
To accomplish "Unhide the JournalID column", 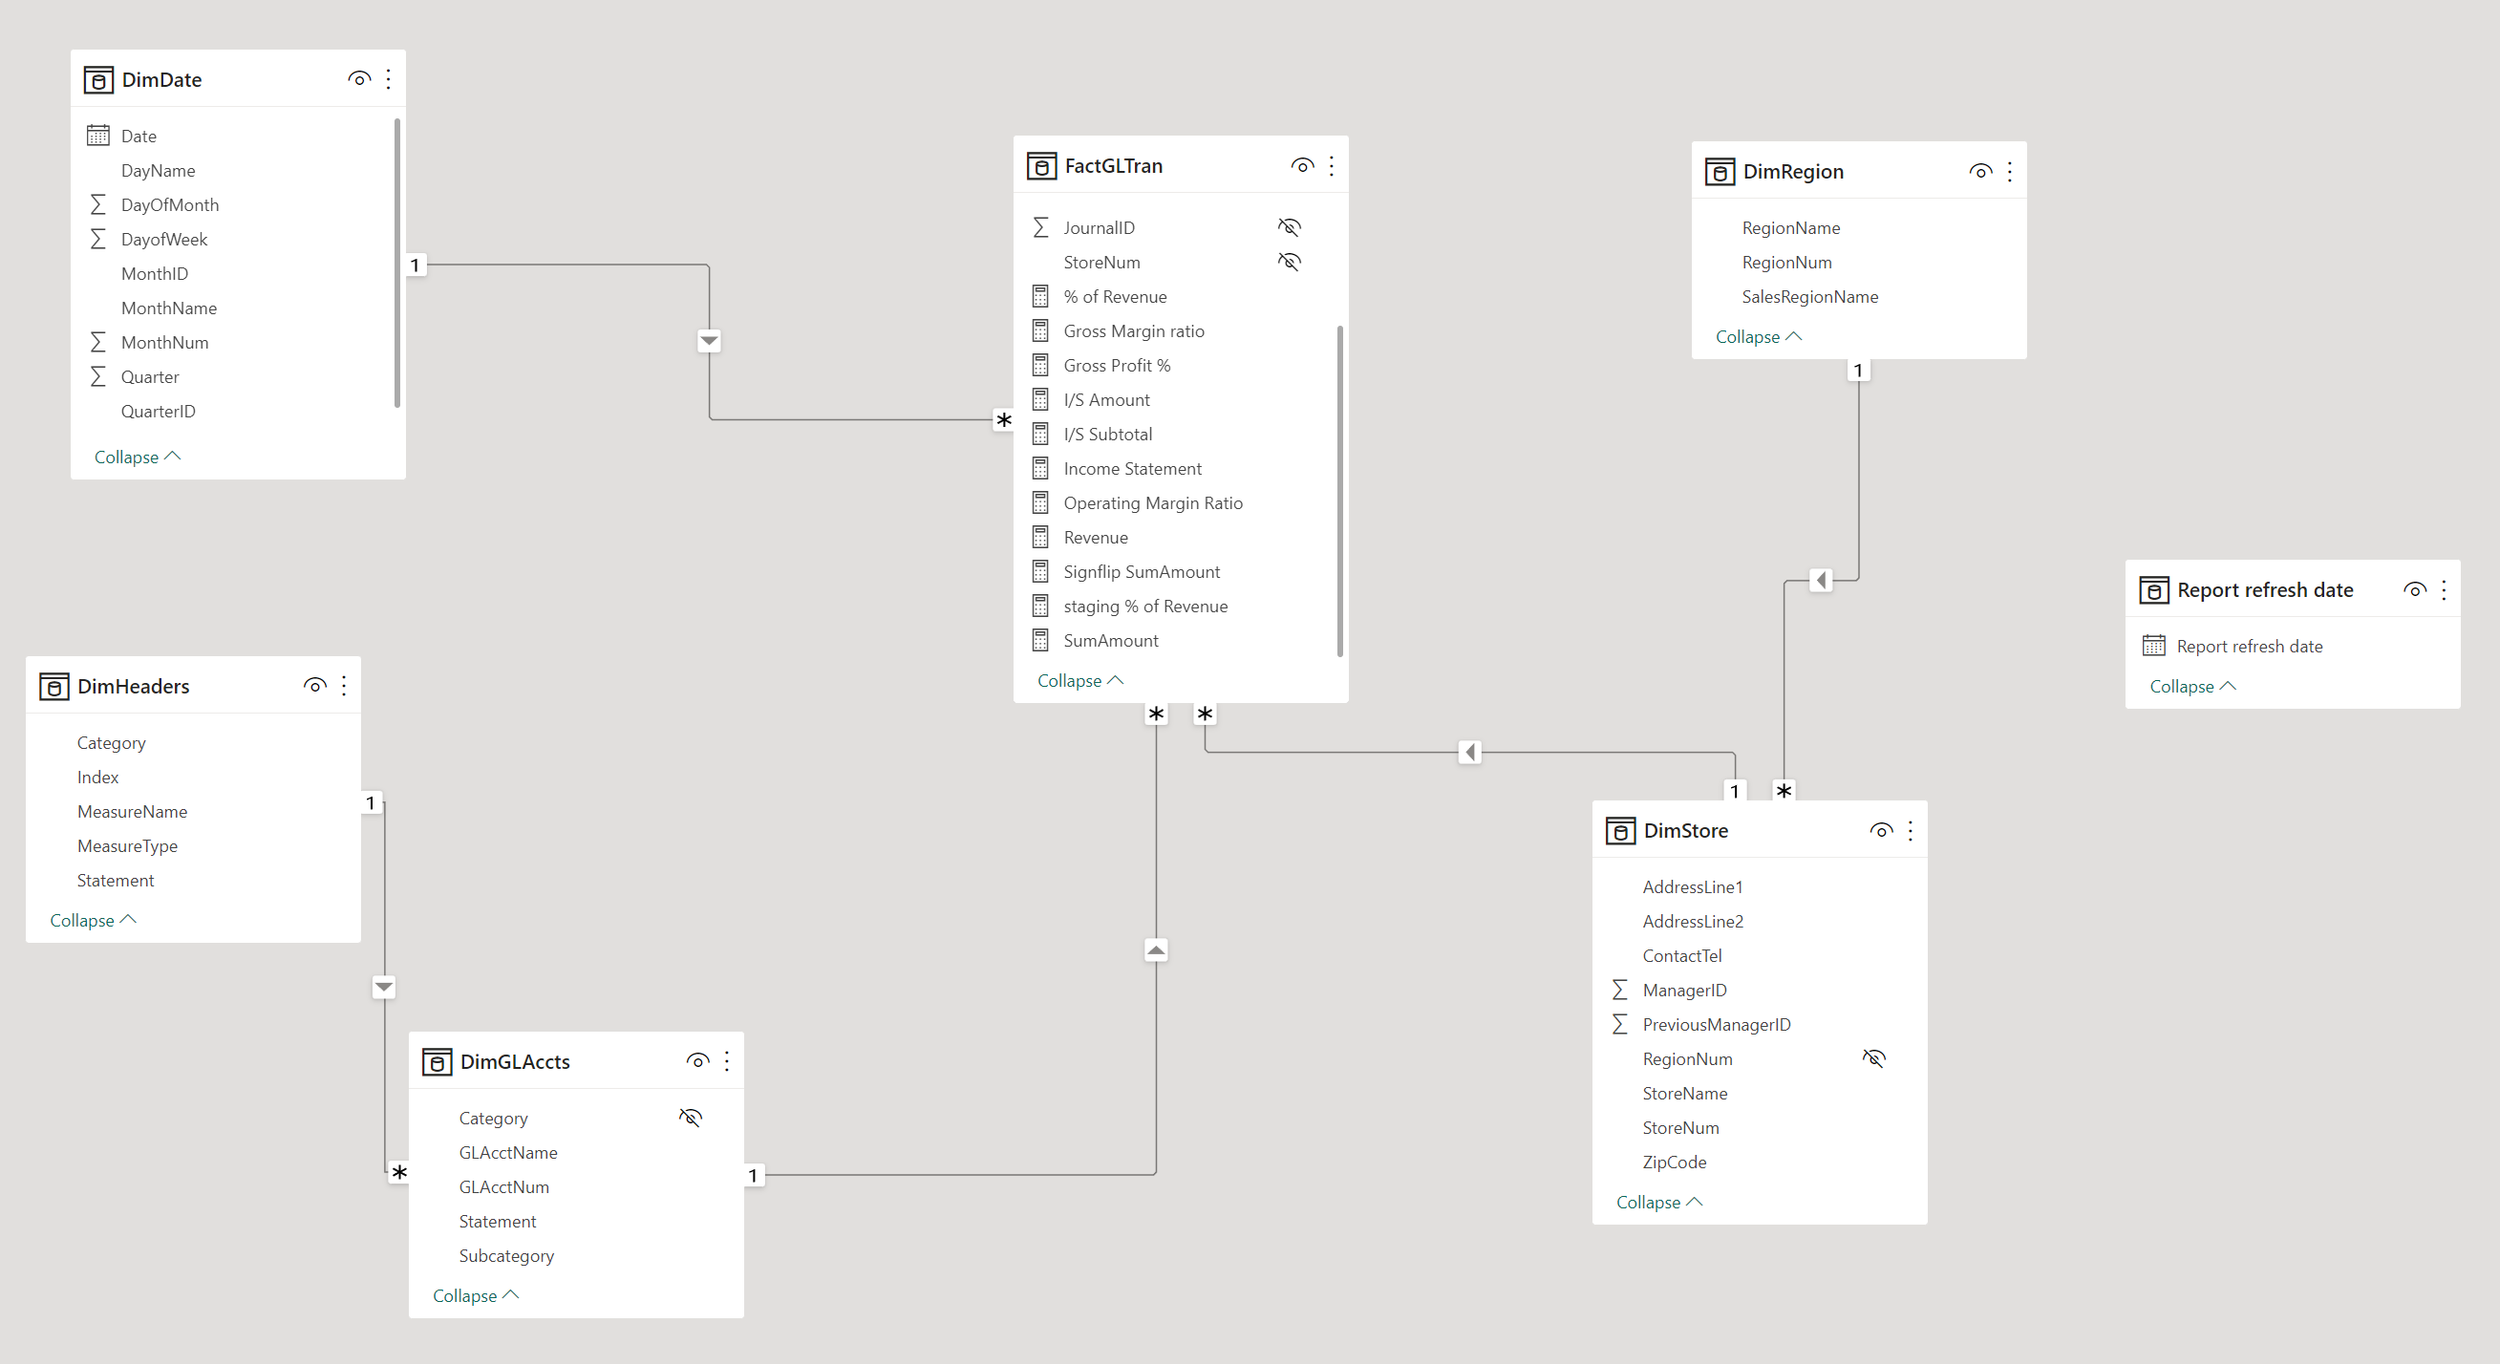I will (1290, 228).
